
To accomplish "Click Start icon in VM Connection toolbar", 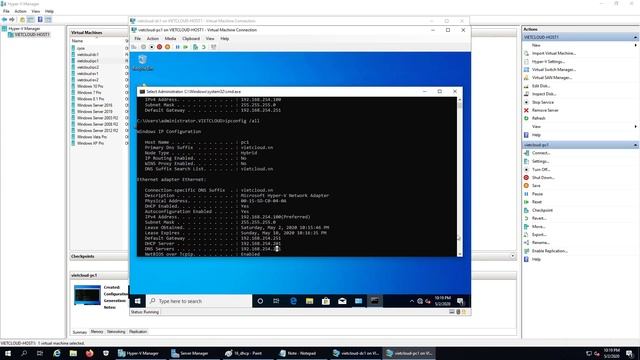I will pos(143,47).
